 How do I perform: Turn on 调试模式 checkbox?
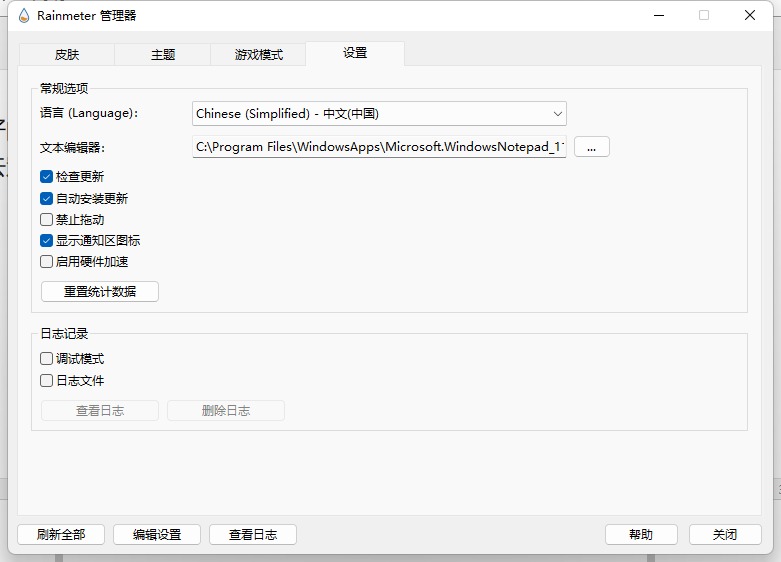pos(47,358)
